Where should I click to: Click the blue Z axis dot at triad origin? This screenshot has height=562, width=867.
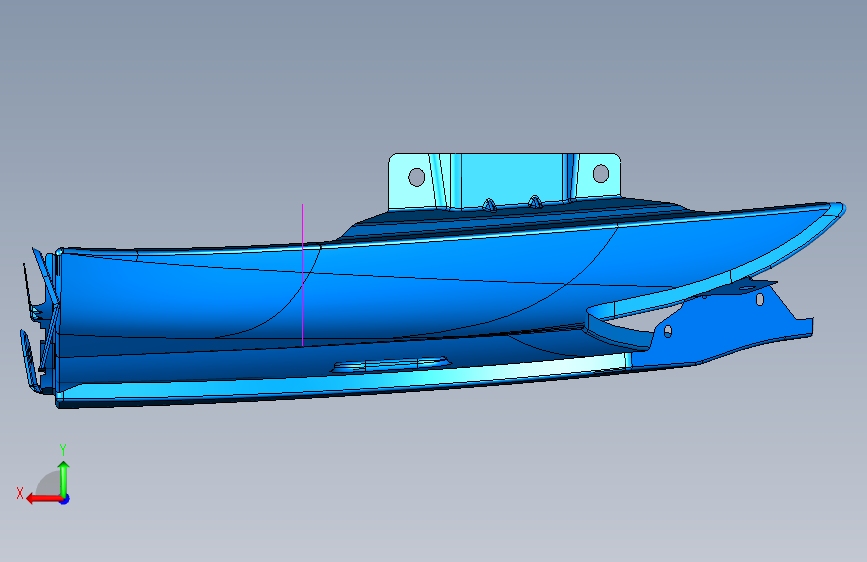point(65,499)
